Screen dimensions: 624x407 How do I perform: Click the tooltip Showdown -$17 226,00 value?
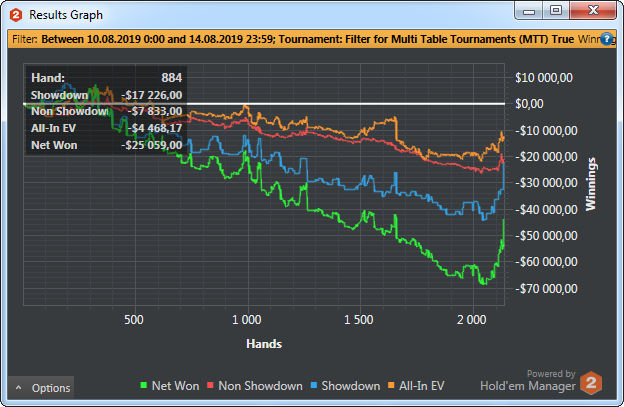click(152, 95)
